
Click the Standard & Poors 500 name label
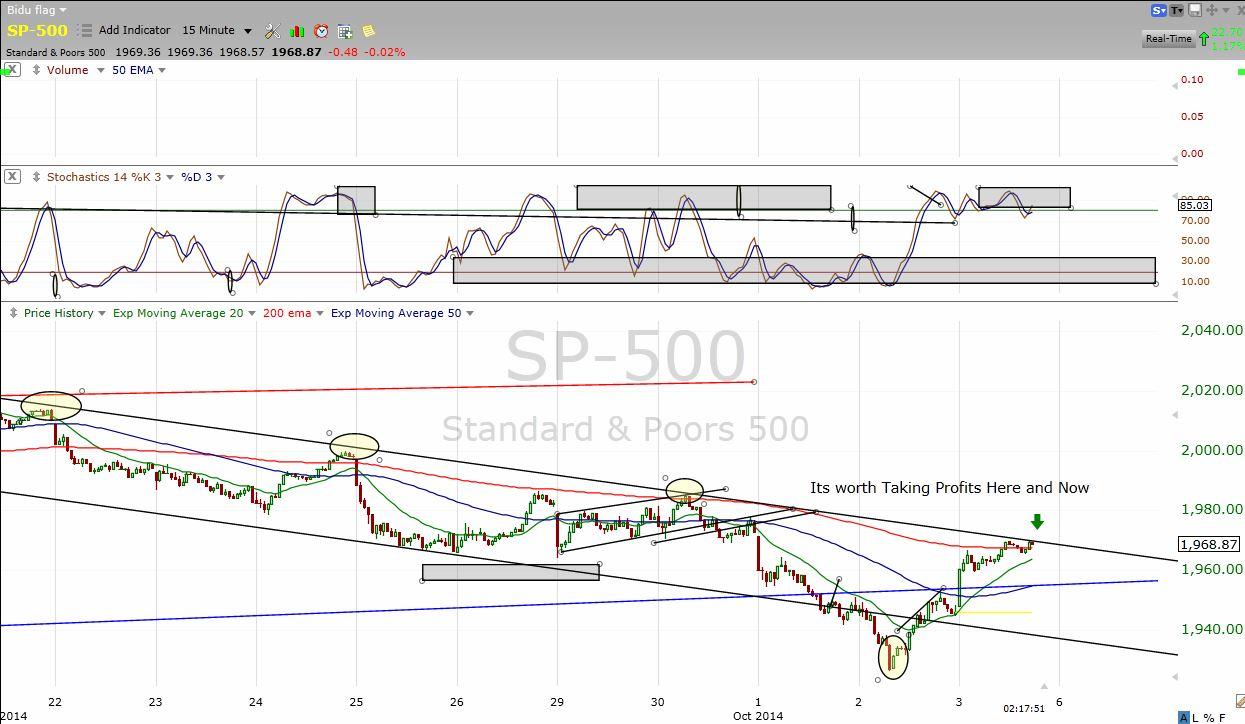[x=56, y=52]
